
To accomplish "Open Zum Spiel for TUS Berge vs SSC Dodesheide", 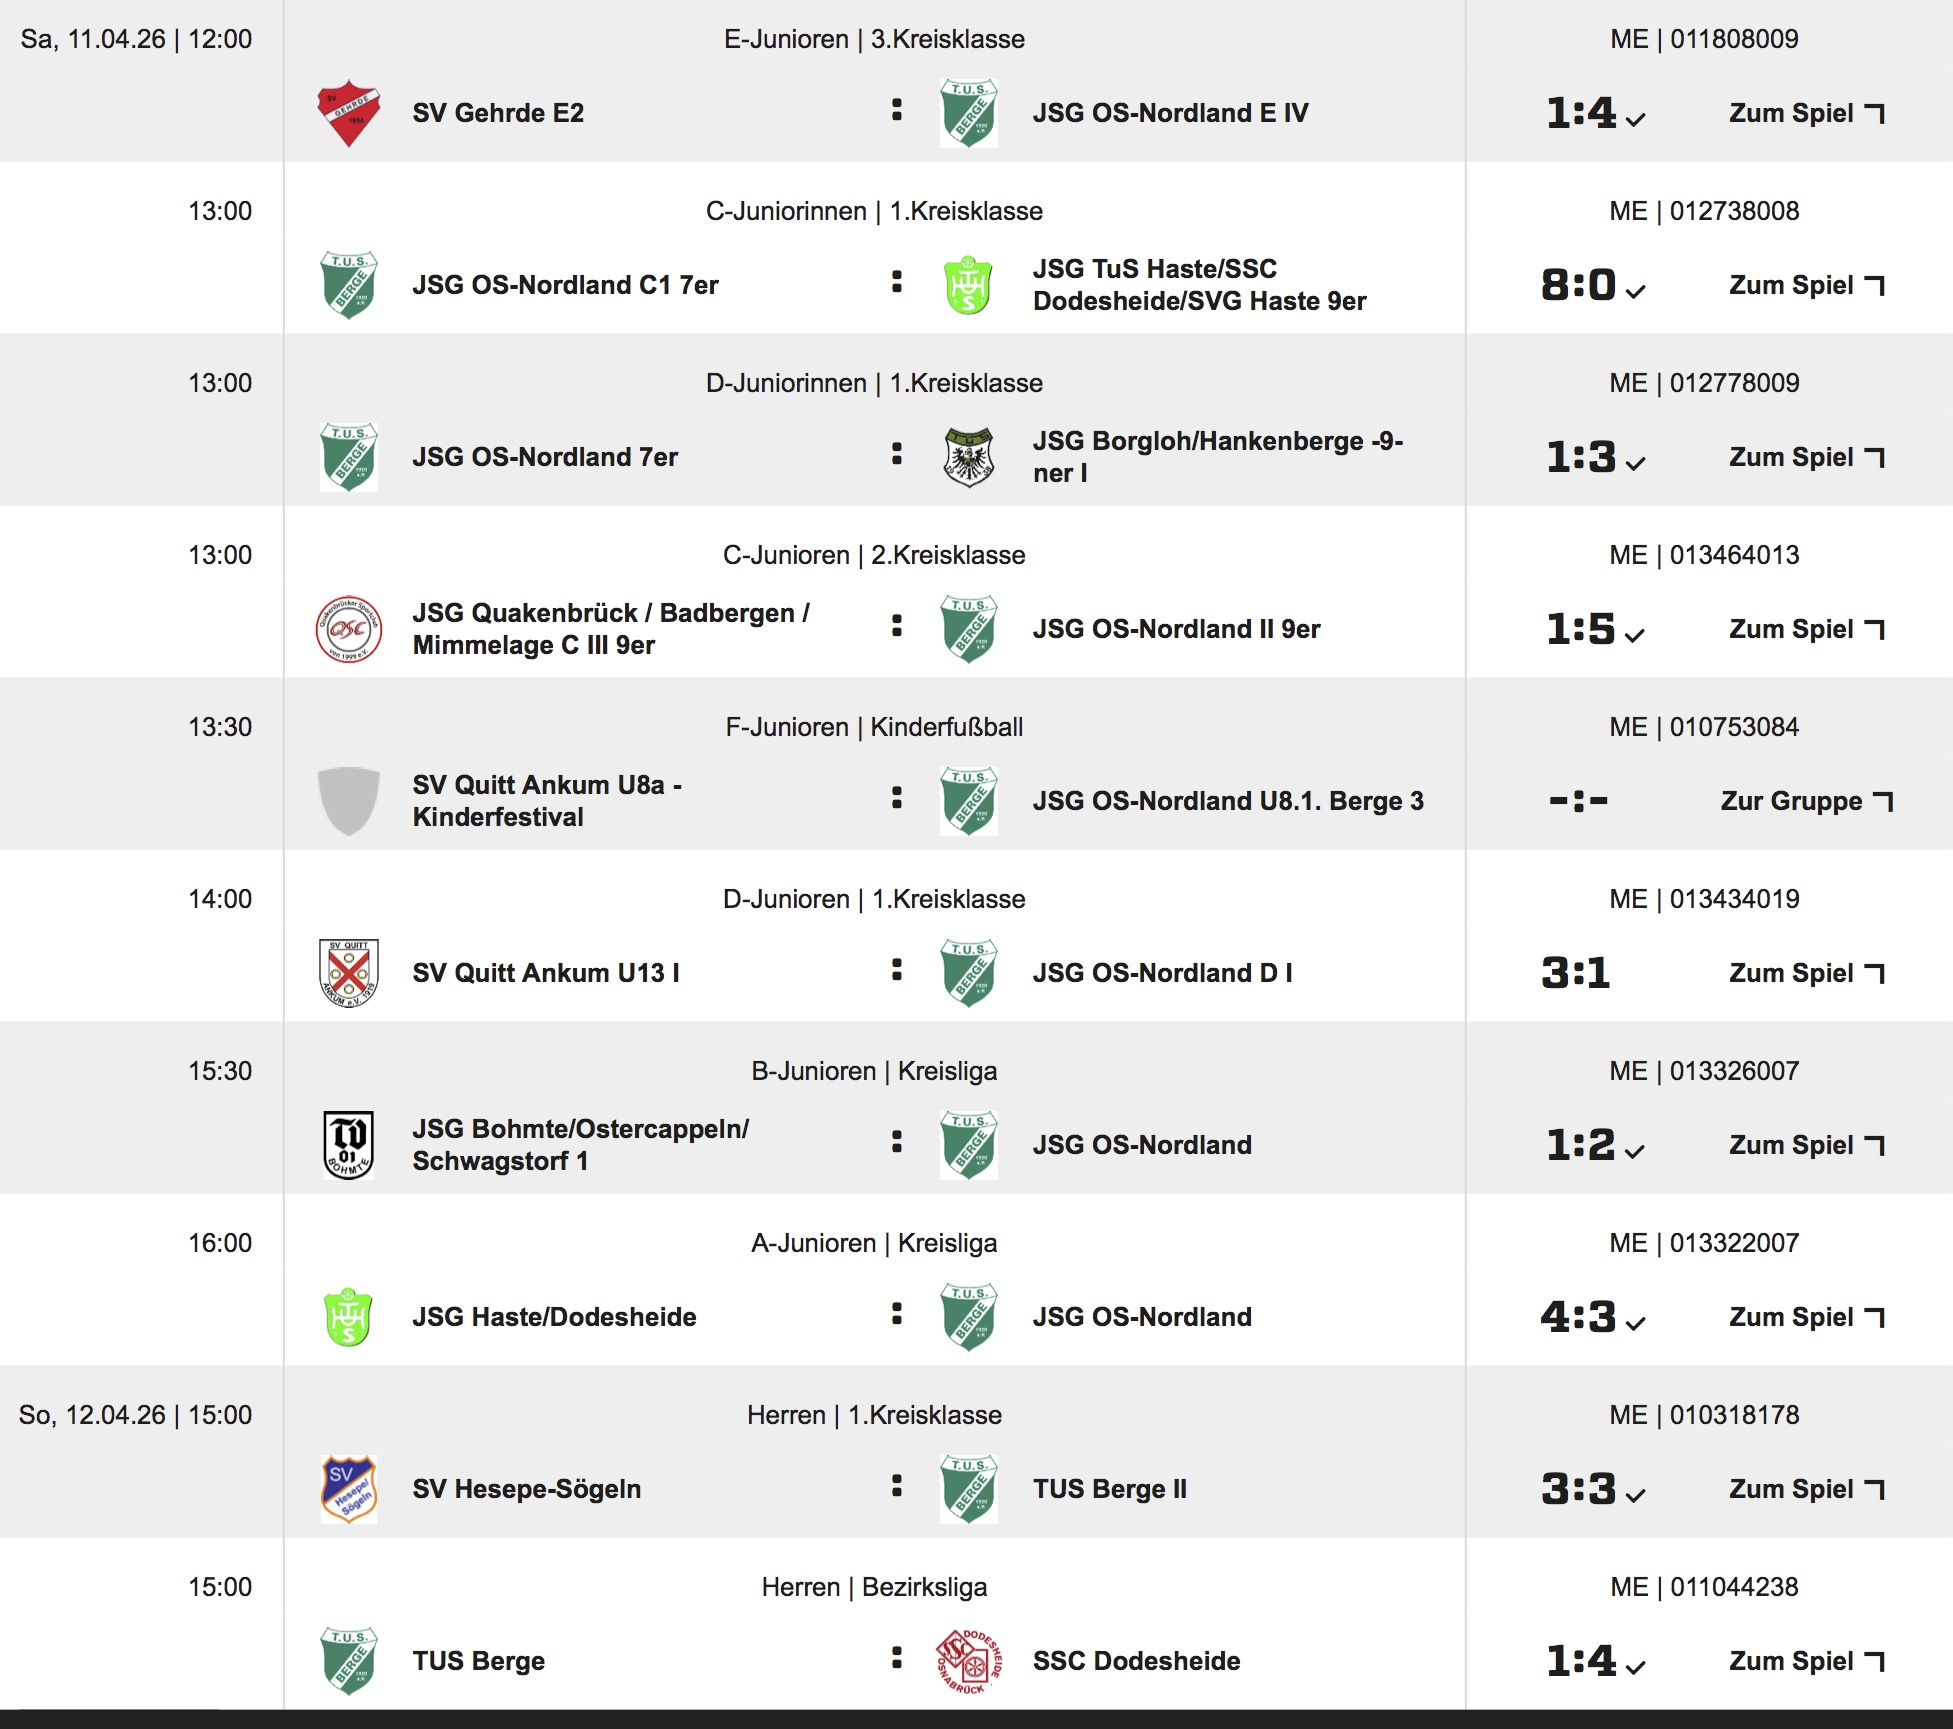I will tap(1806, 1661).
